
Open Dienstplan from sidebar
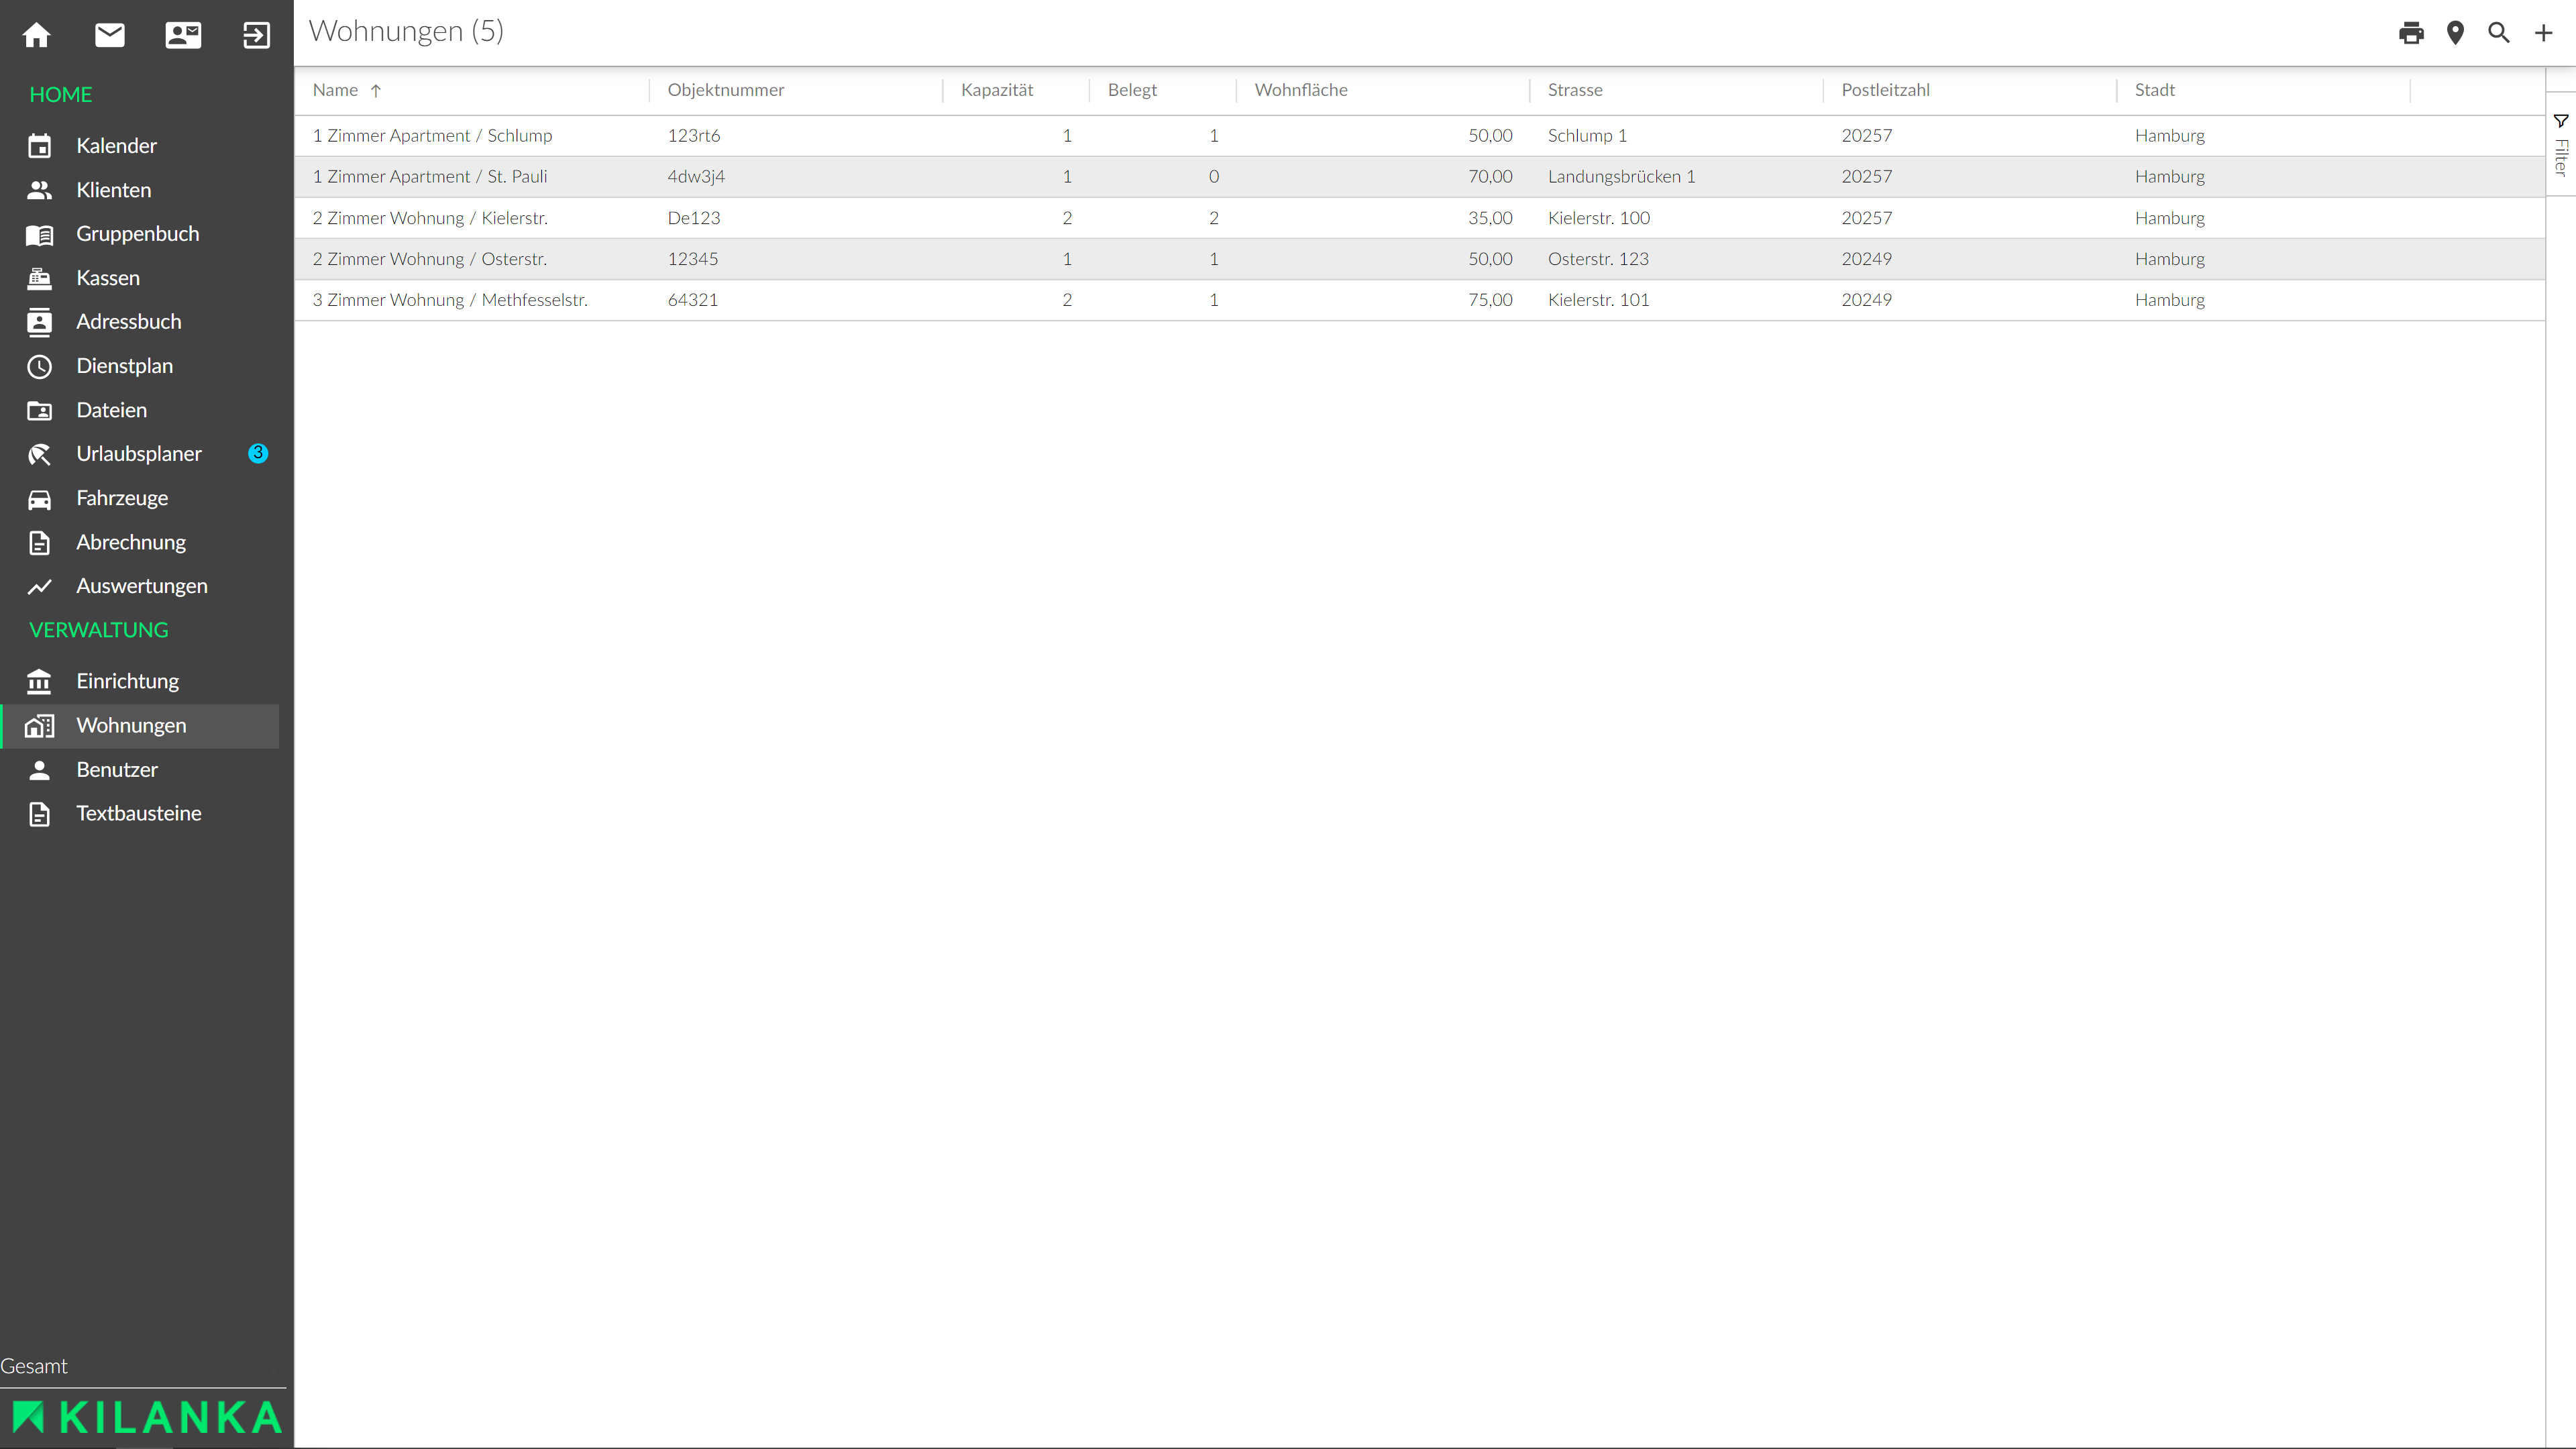(x=124, y=366)
